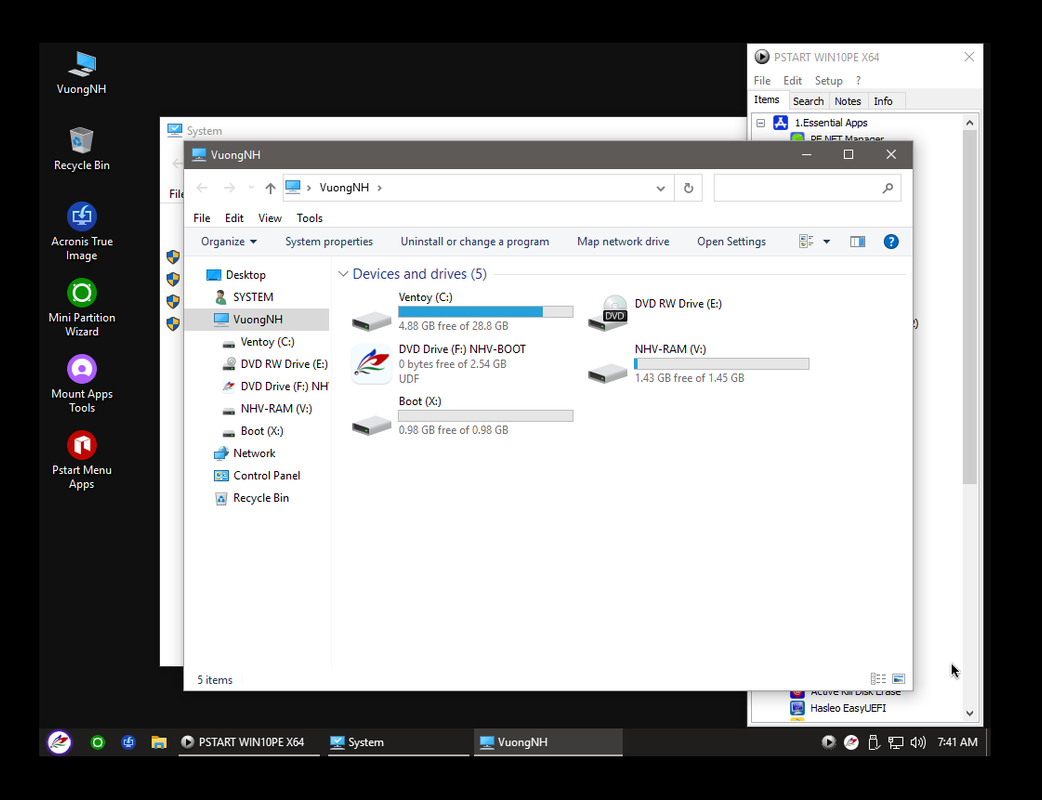Image resolution: width=1042 pixels, height=800 pixels.
Task: Open the help question mark button
Action: [890, 242]
